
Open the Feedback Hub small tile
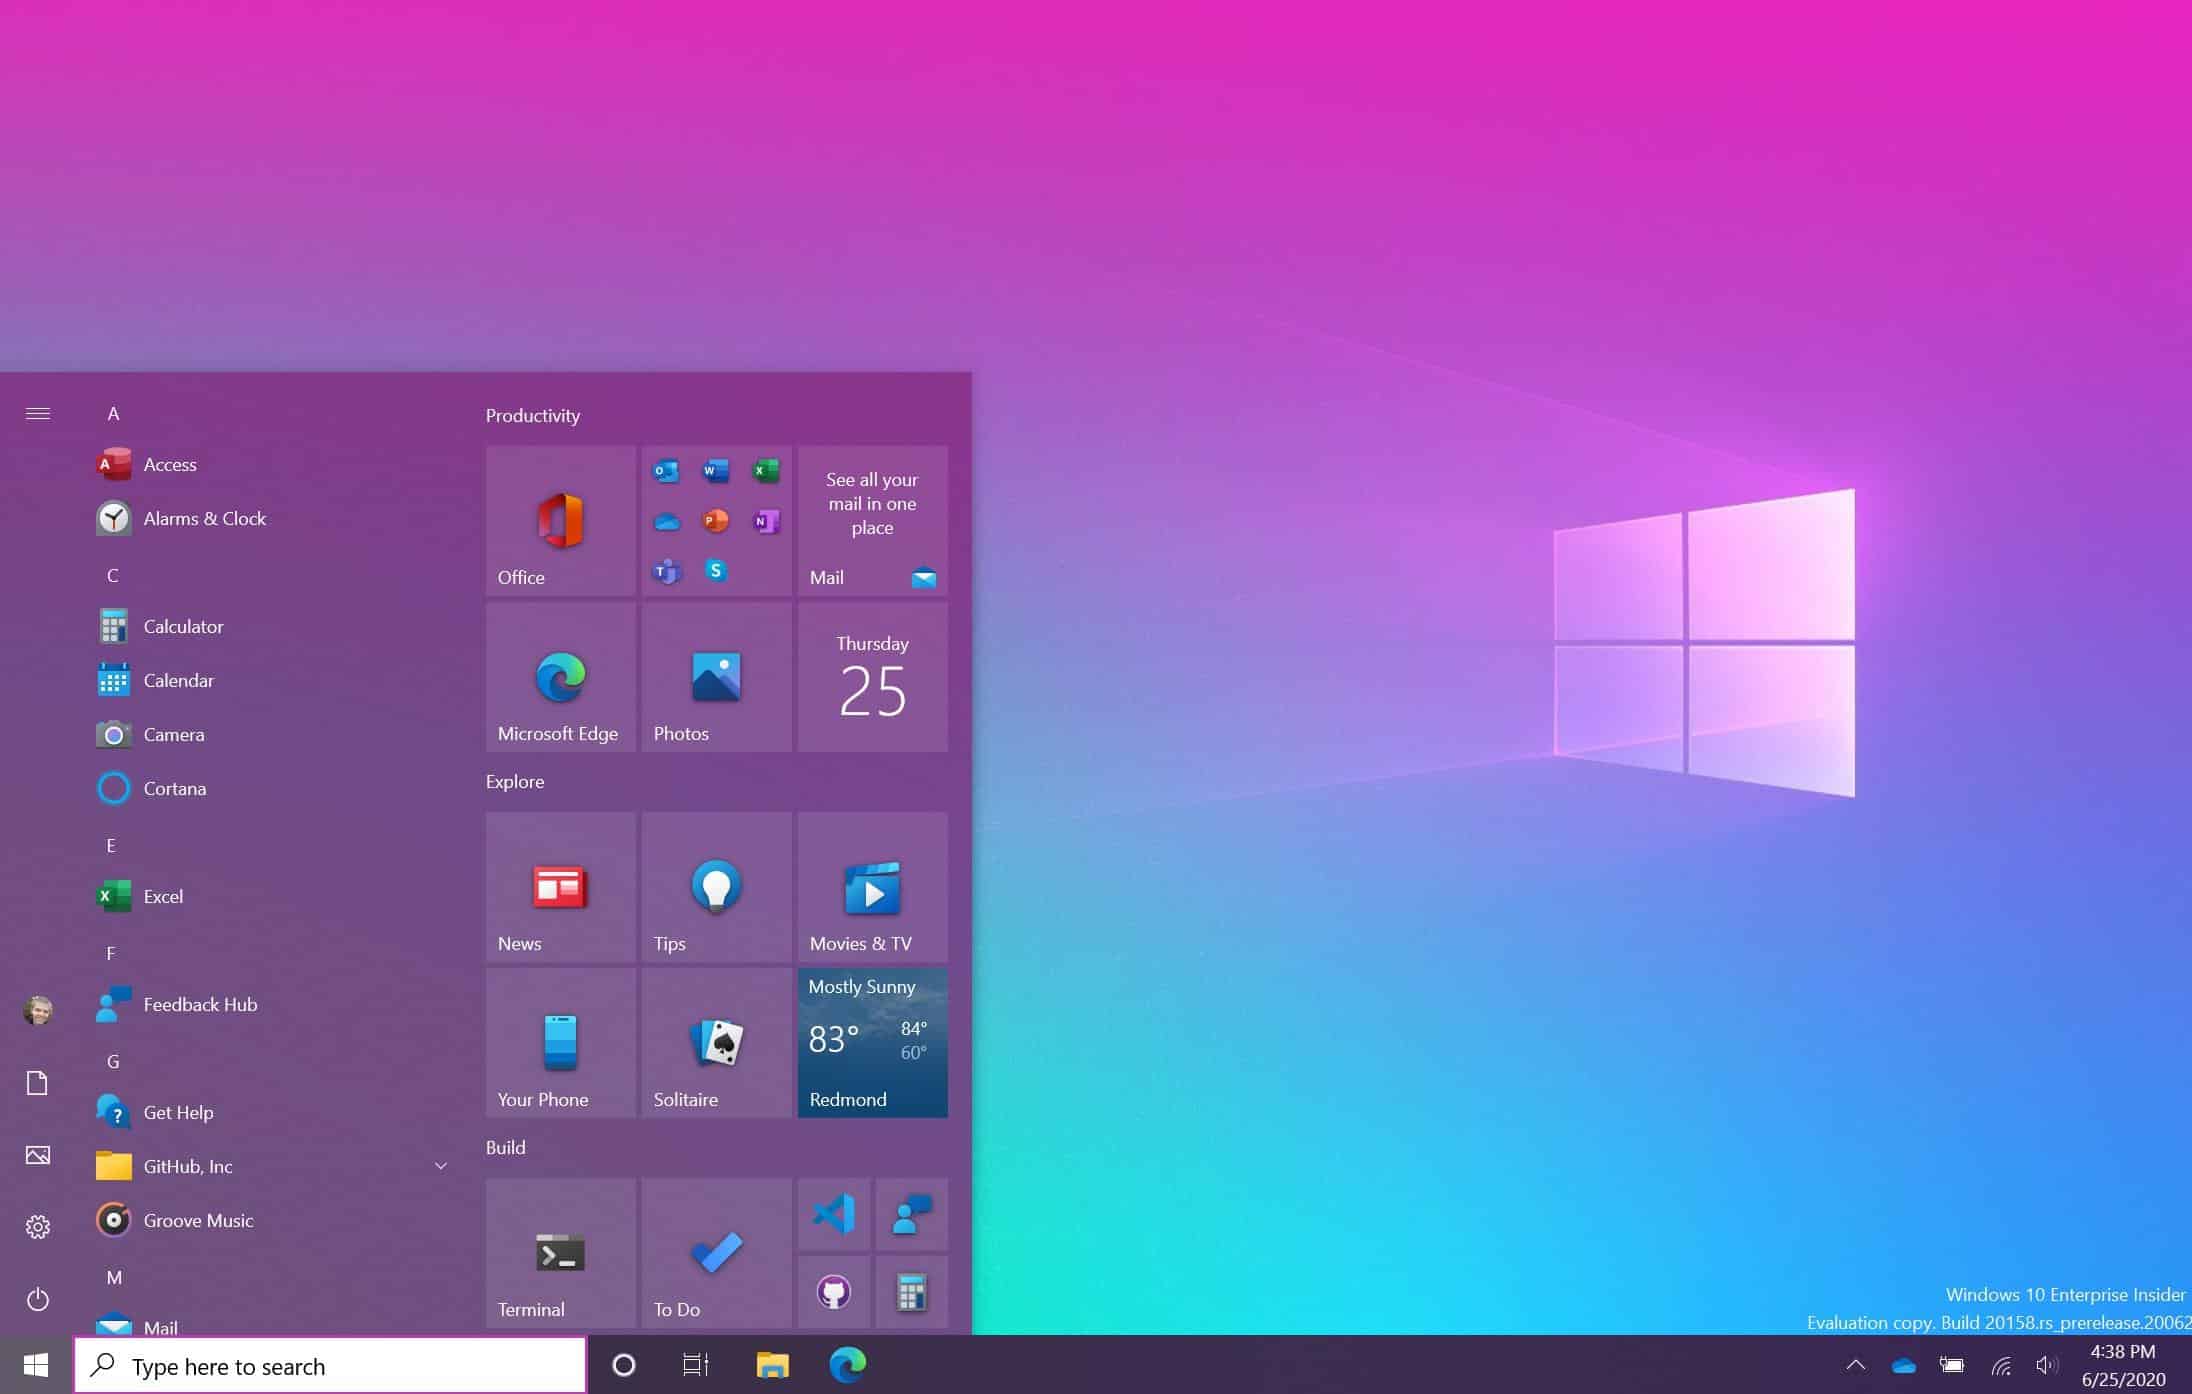(x=912, y=1214)
